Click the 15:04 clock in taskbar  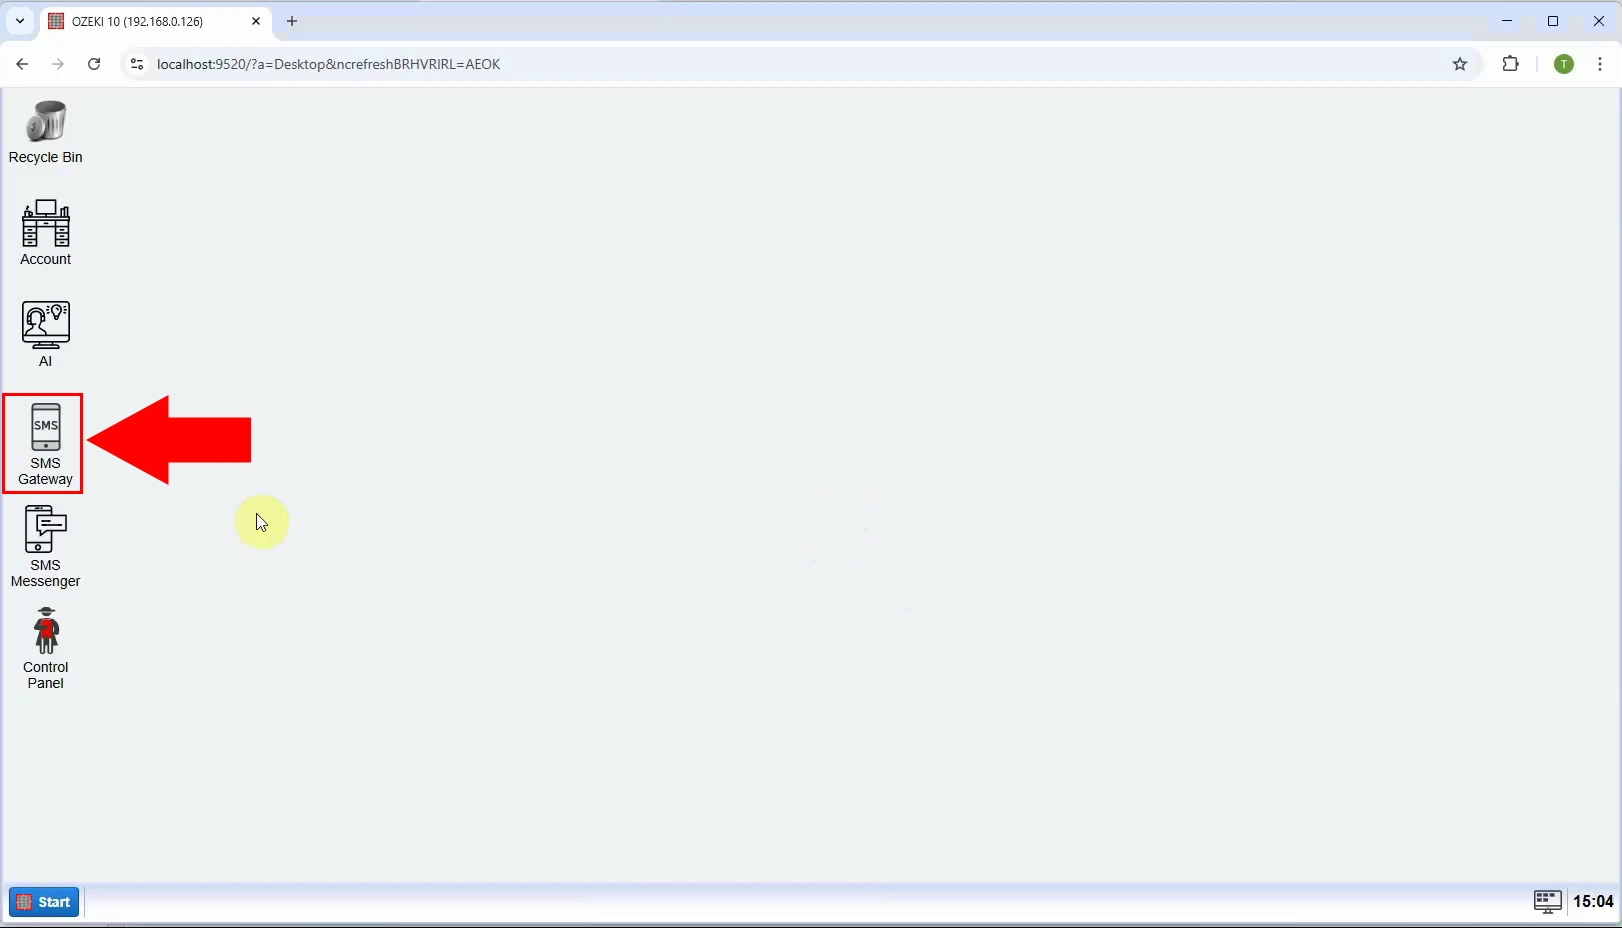1593,902
